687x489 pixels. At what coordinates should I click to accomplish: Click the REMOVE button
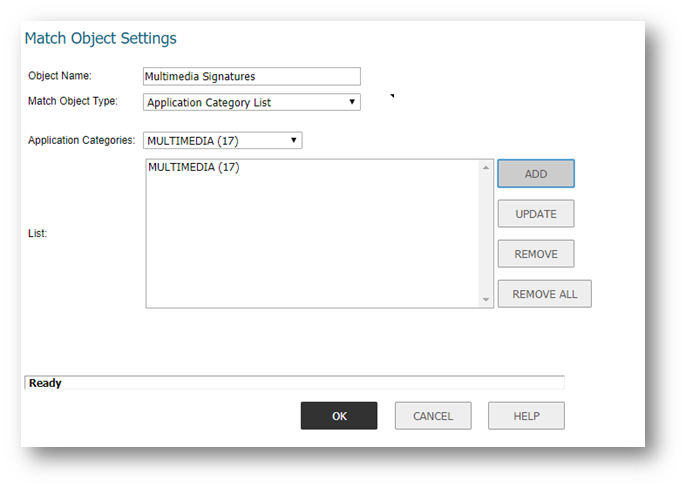pos(535,254)
